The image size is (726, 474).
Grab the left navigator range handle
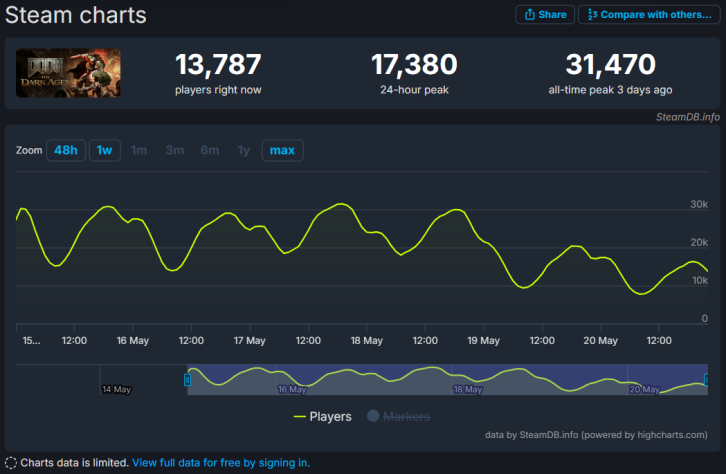tap(188, 380)
